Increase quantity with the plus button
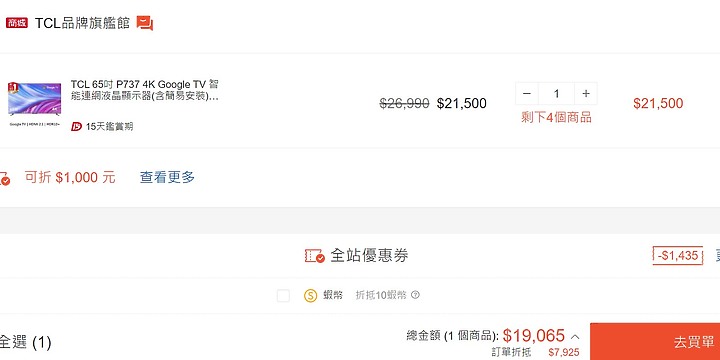 (585, 94)
